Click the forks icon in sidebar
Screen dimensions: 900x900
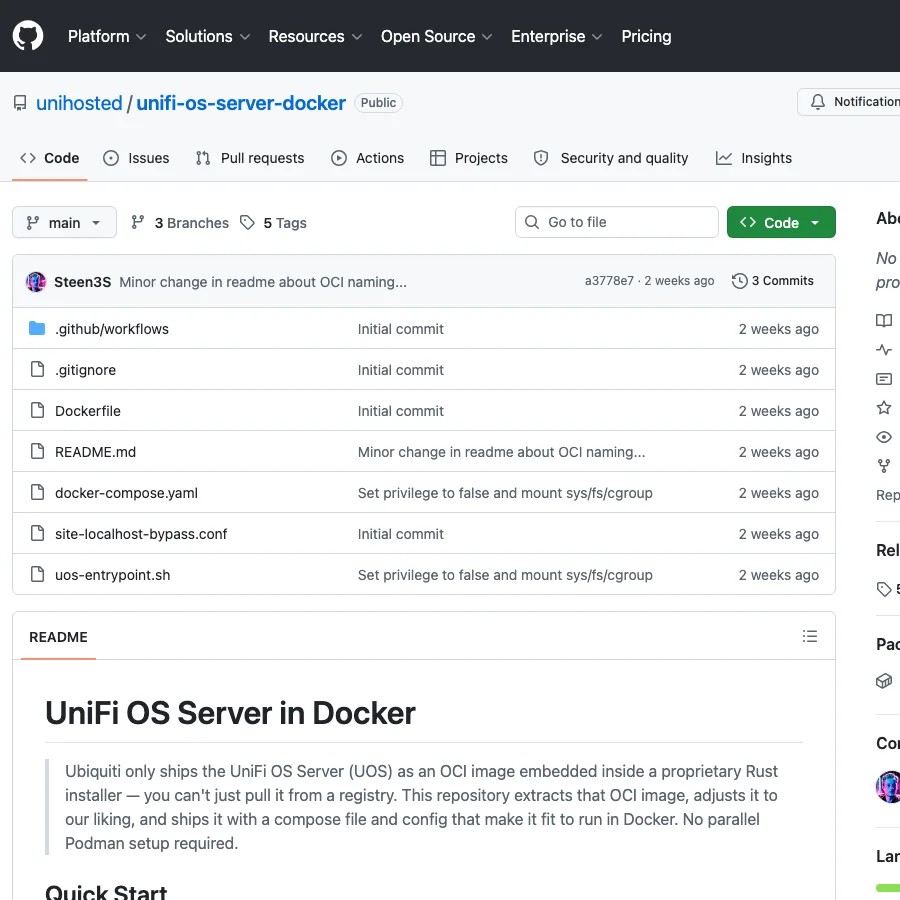click(884, 466)
